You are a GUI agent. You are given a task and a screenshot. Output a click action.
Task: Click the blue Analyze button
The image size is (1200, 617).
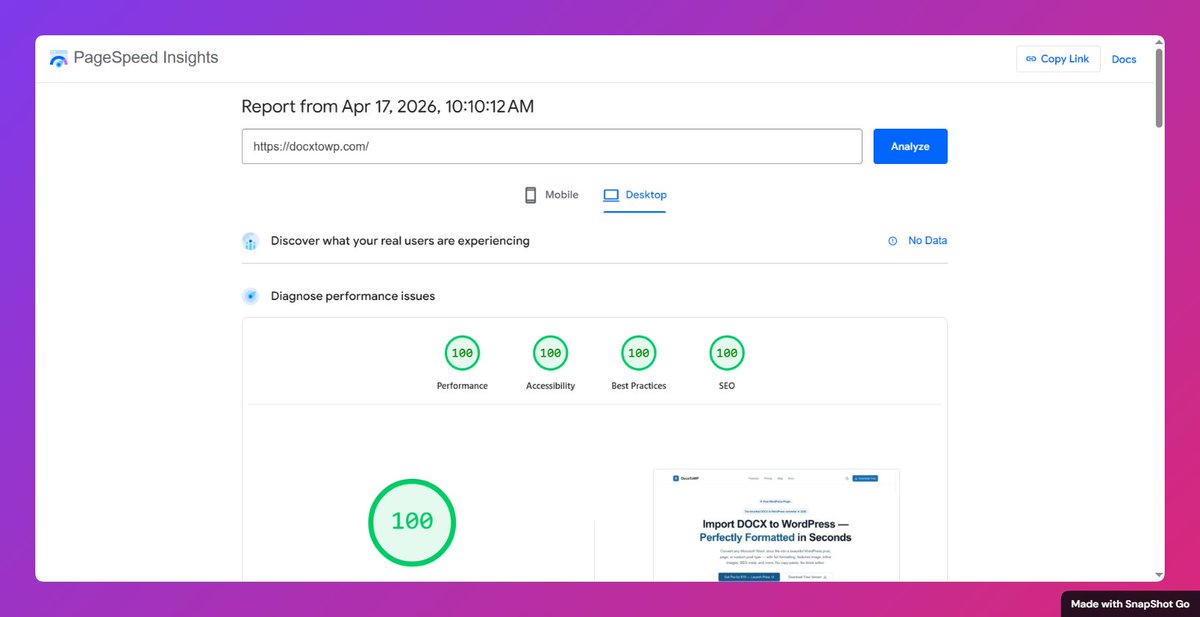pyautogui.click(x=910, y=146)
